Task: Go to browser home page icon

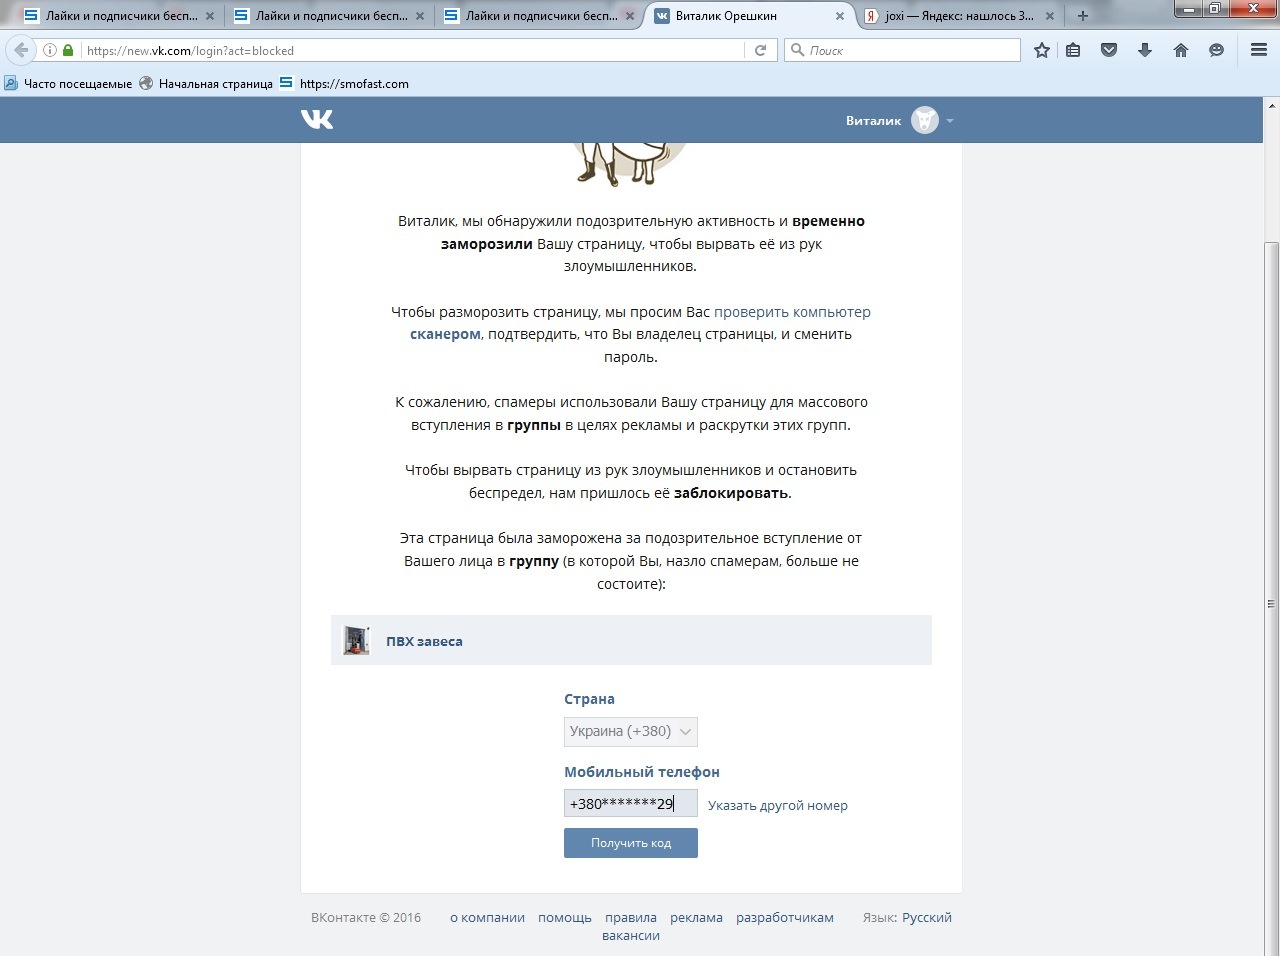Action: pos(1181,50)
